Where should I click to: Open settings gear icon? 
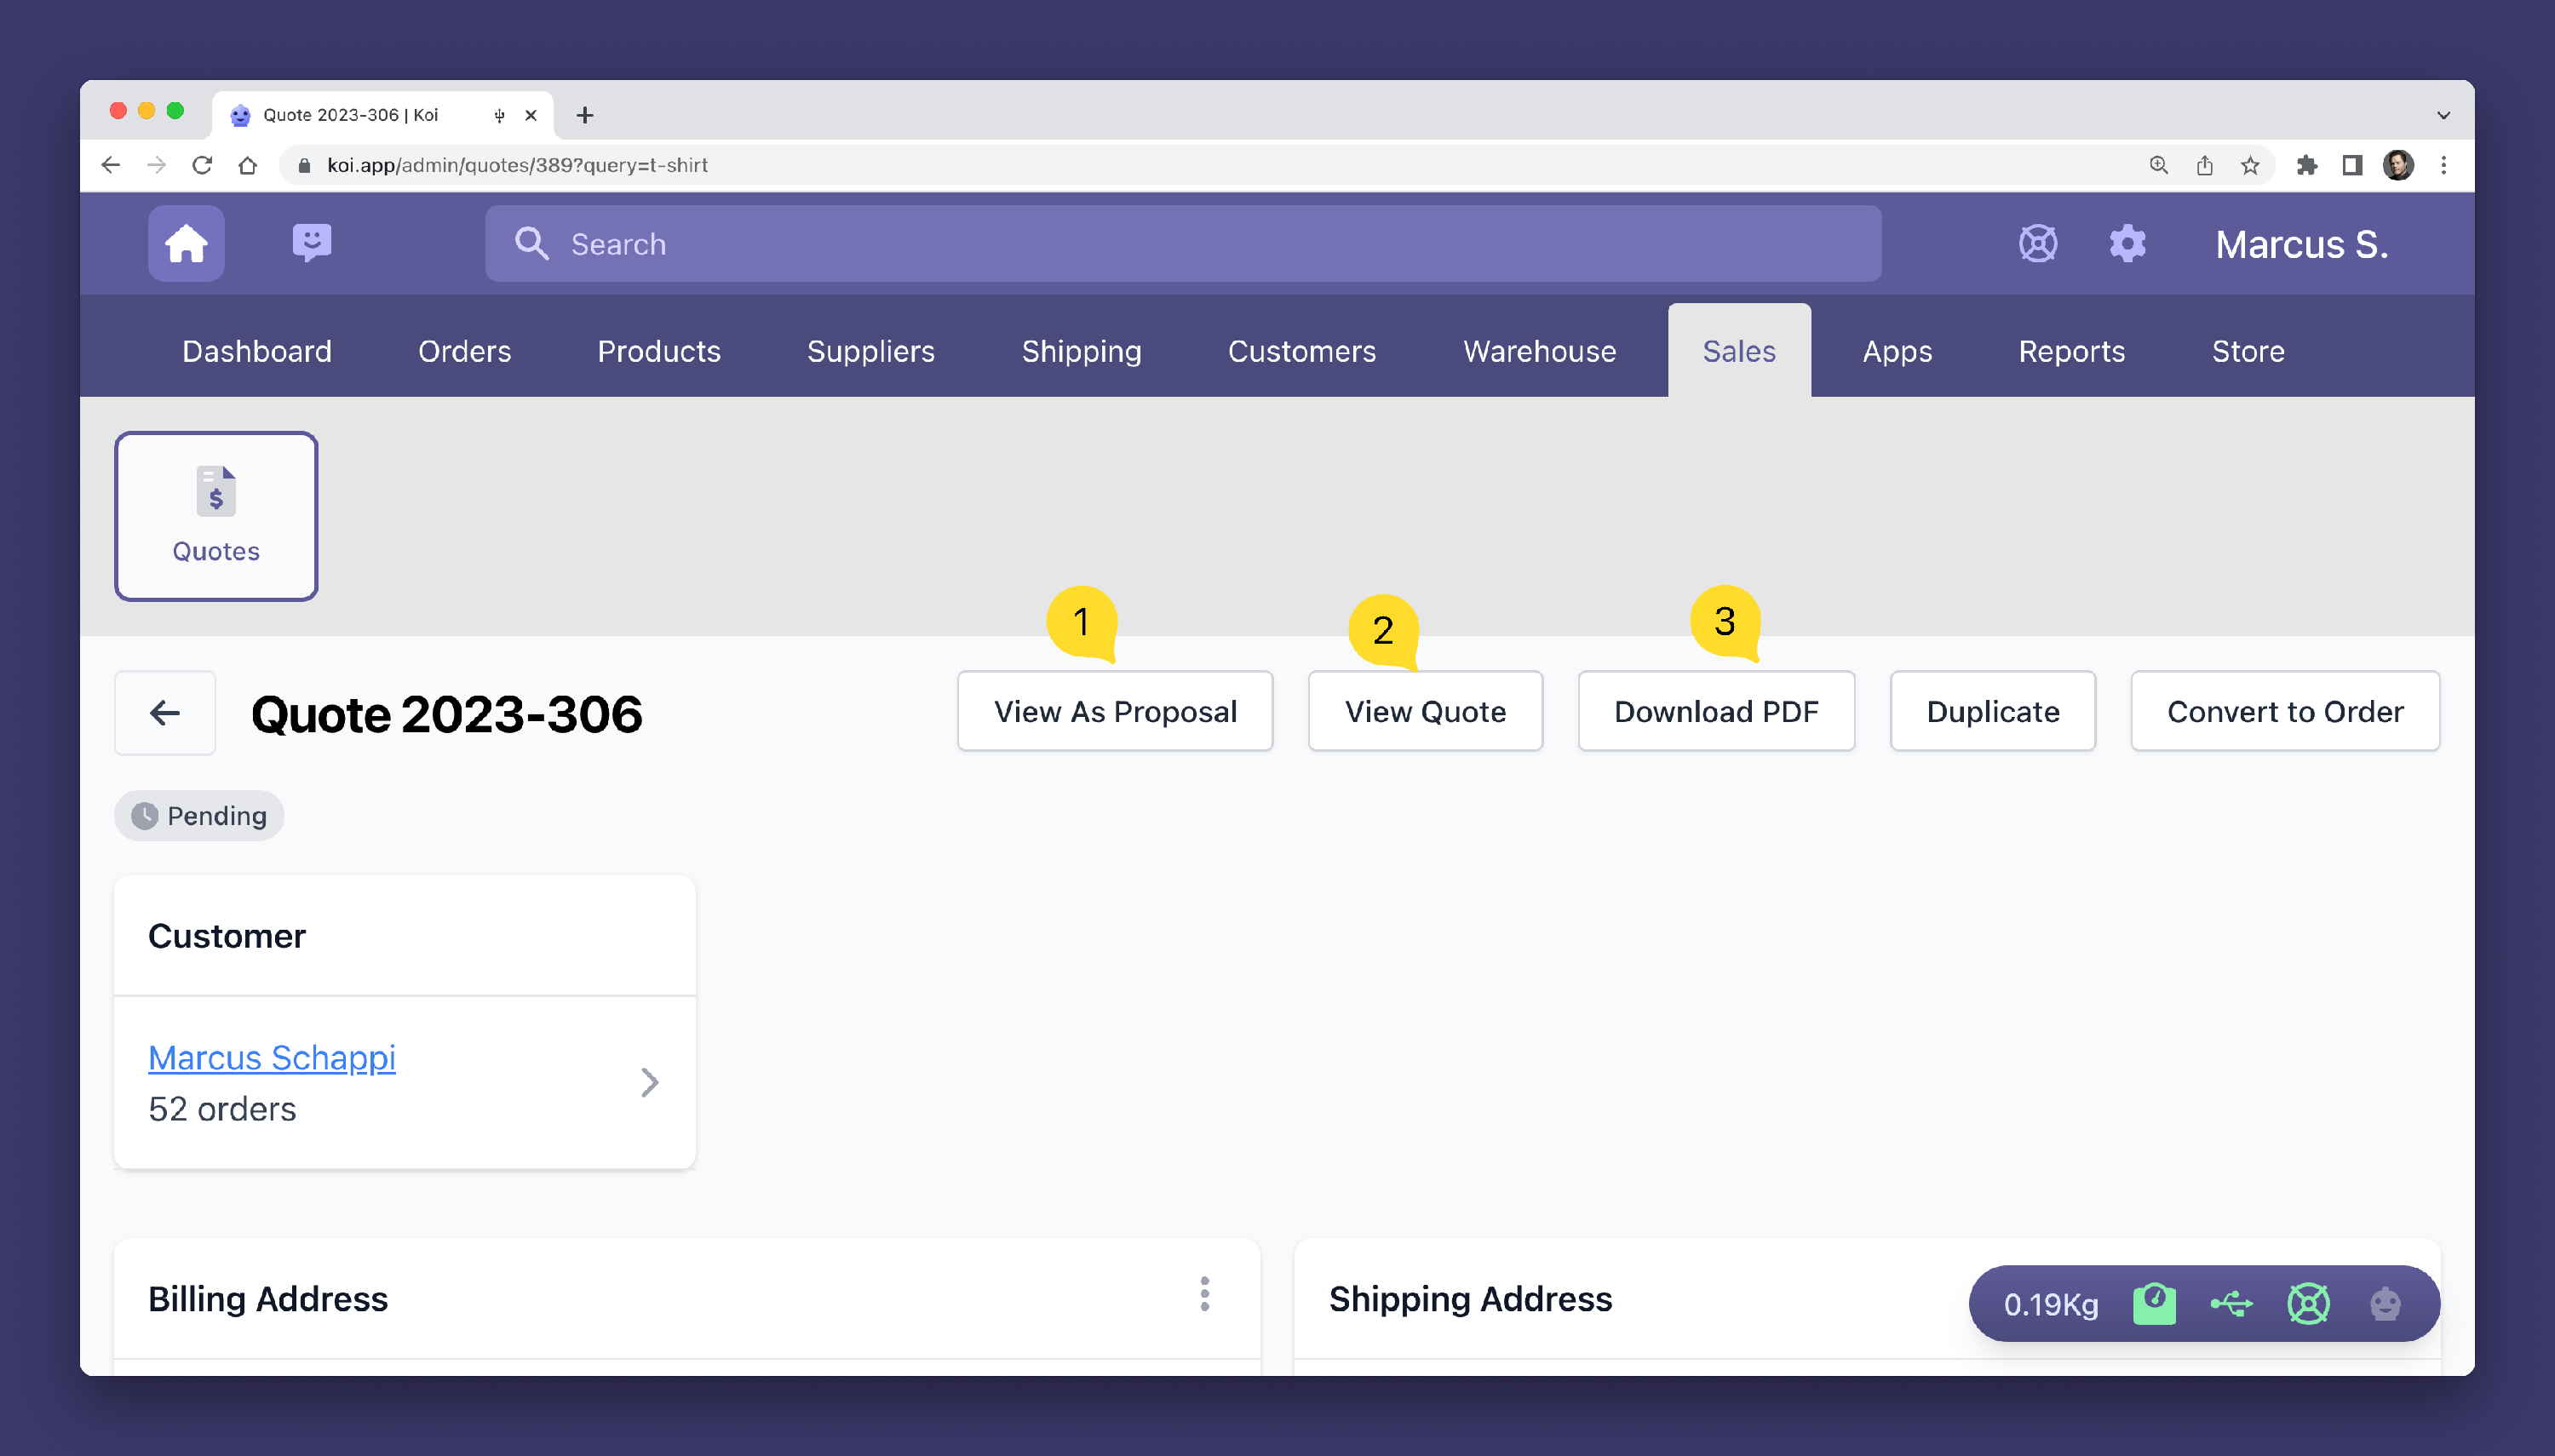tap(2126, 243)
